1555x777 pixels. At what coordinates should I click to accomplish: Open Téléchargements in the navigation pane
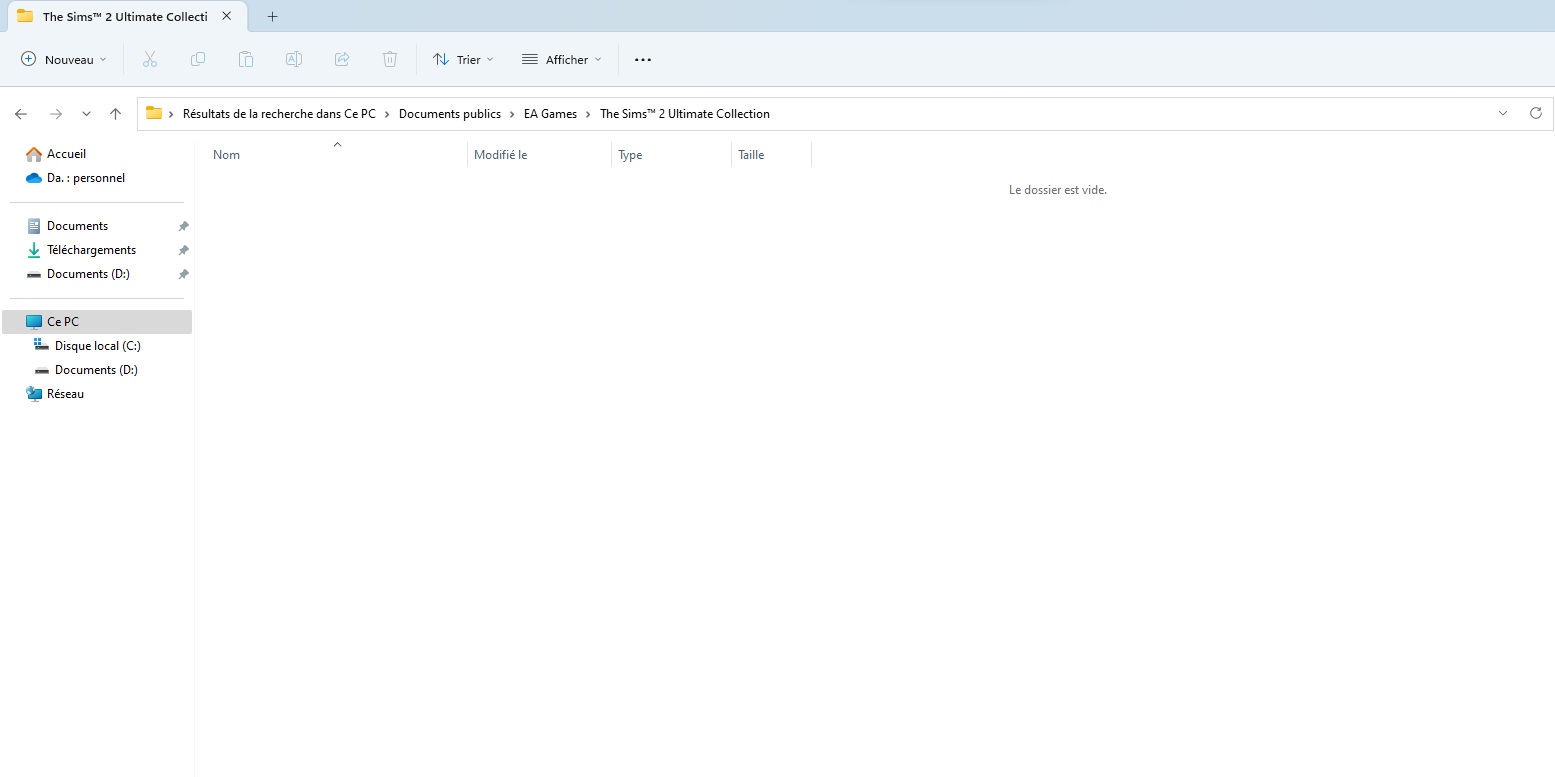(x=91, y=250)
